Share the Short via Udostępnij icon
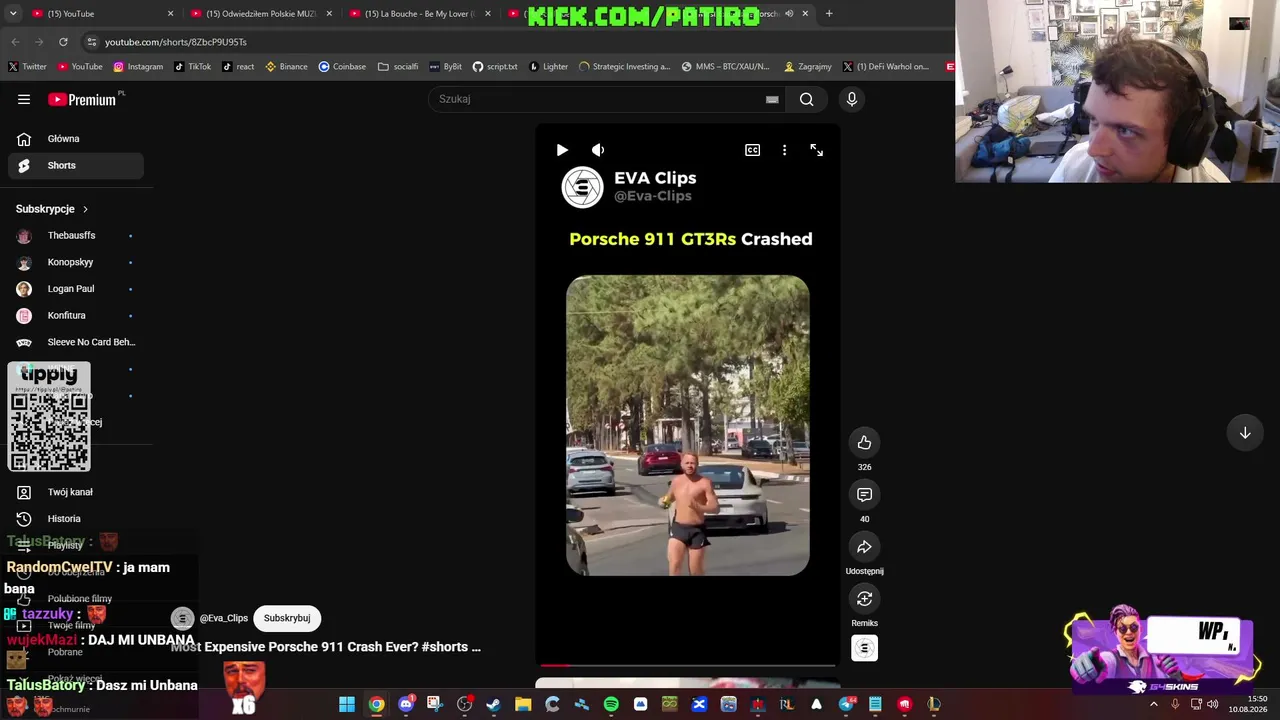Viewport: 1280px width, 720px height. click(x=864, y=547)
